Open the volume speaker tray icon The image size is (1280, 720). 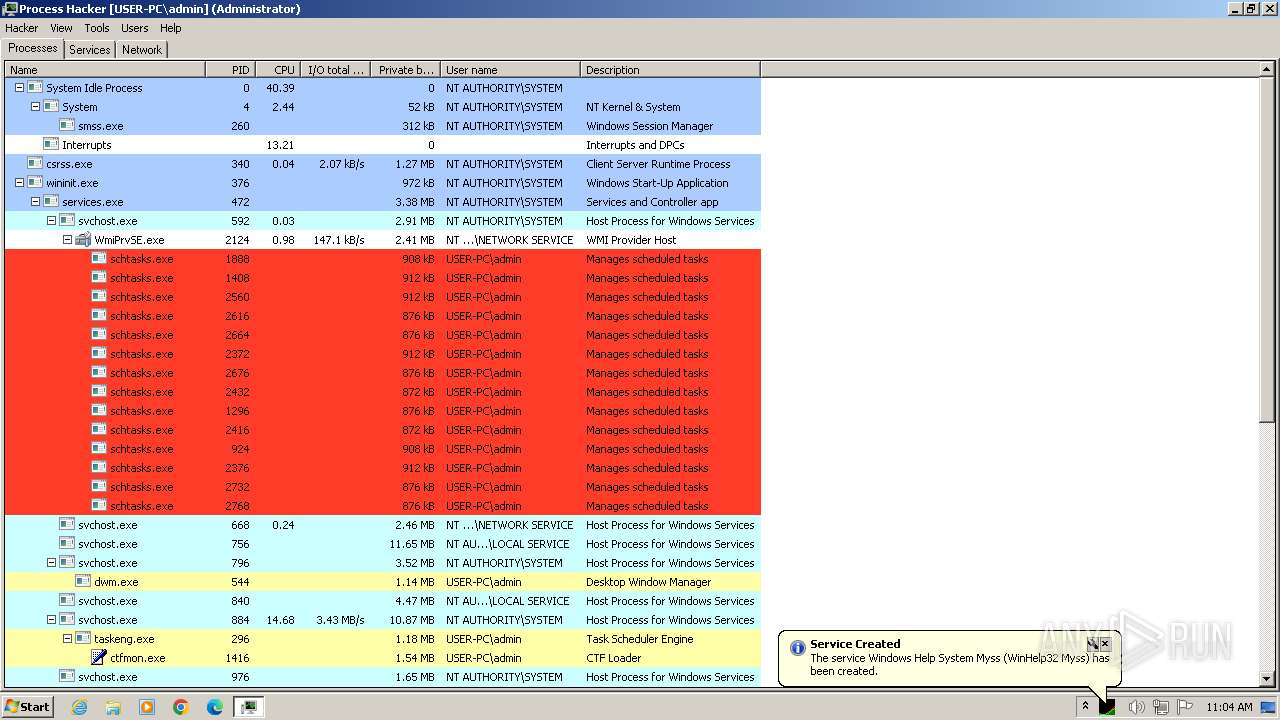[x=1136, y=707]
